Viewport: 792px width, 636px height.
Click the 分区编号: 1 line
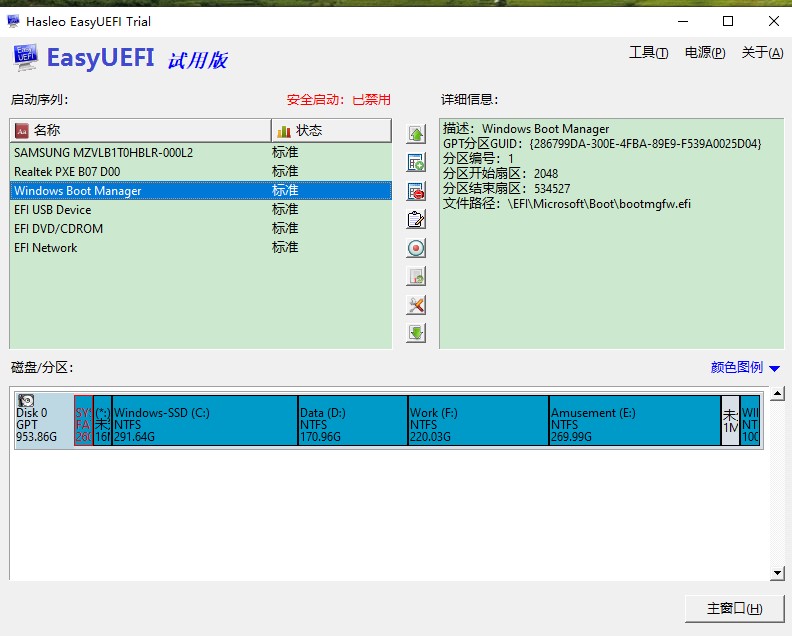click(x=478, y=159)
